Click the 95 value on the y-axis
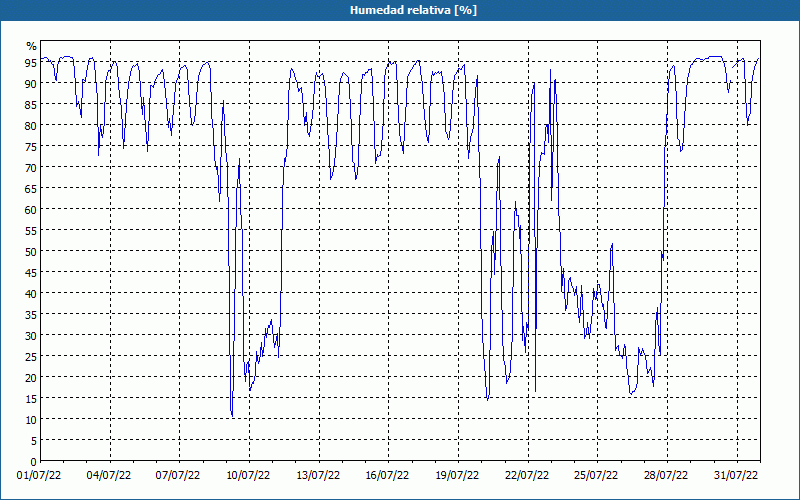800x500 pixels. (31, 62)
